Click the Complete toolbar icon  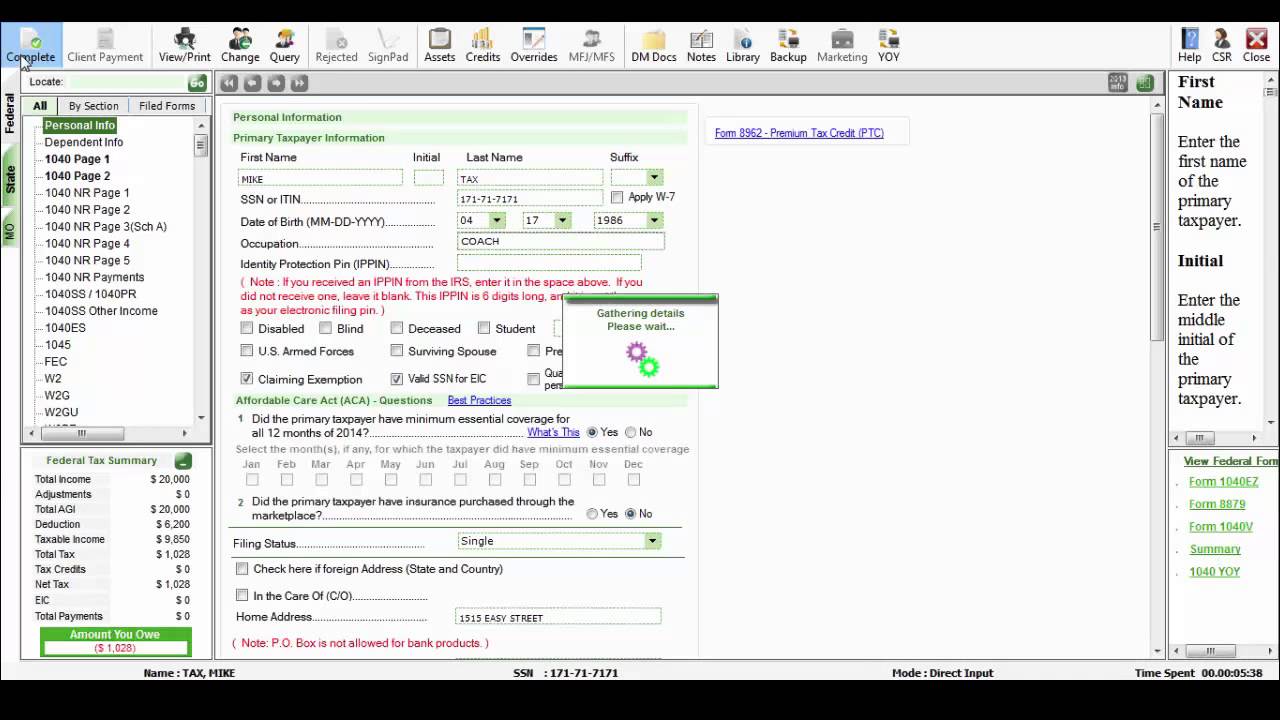(x=31, y=46)
